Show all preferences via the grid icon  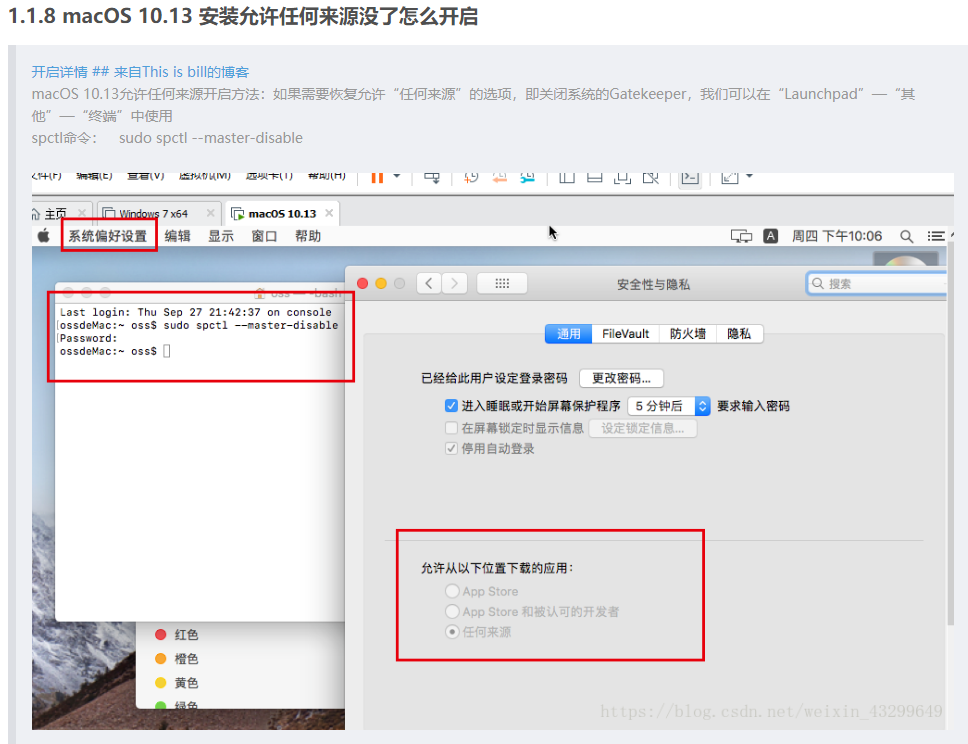pos(502,283)
